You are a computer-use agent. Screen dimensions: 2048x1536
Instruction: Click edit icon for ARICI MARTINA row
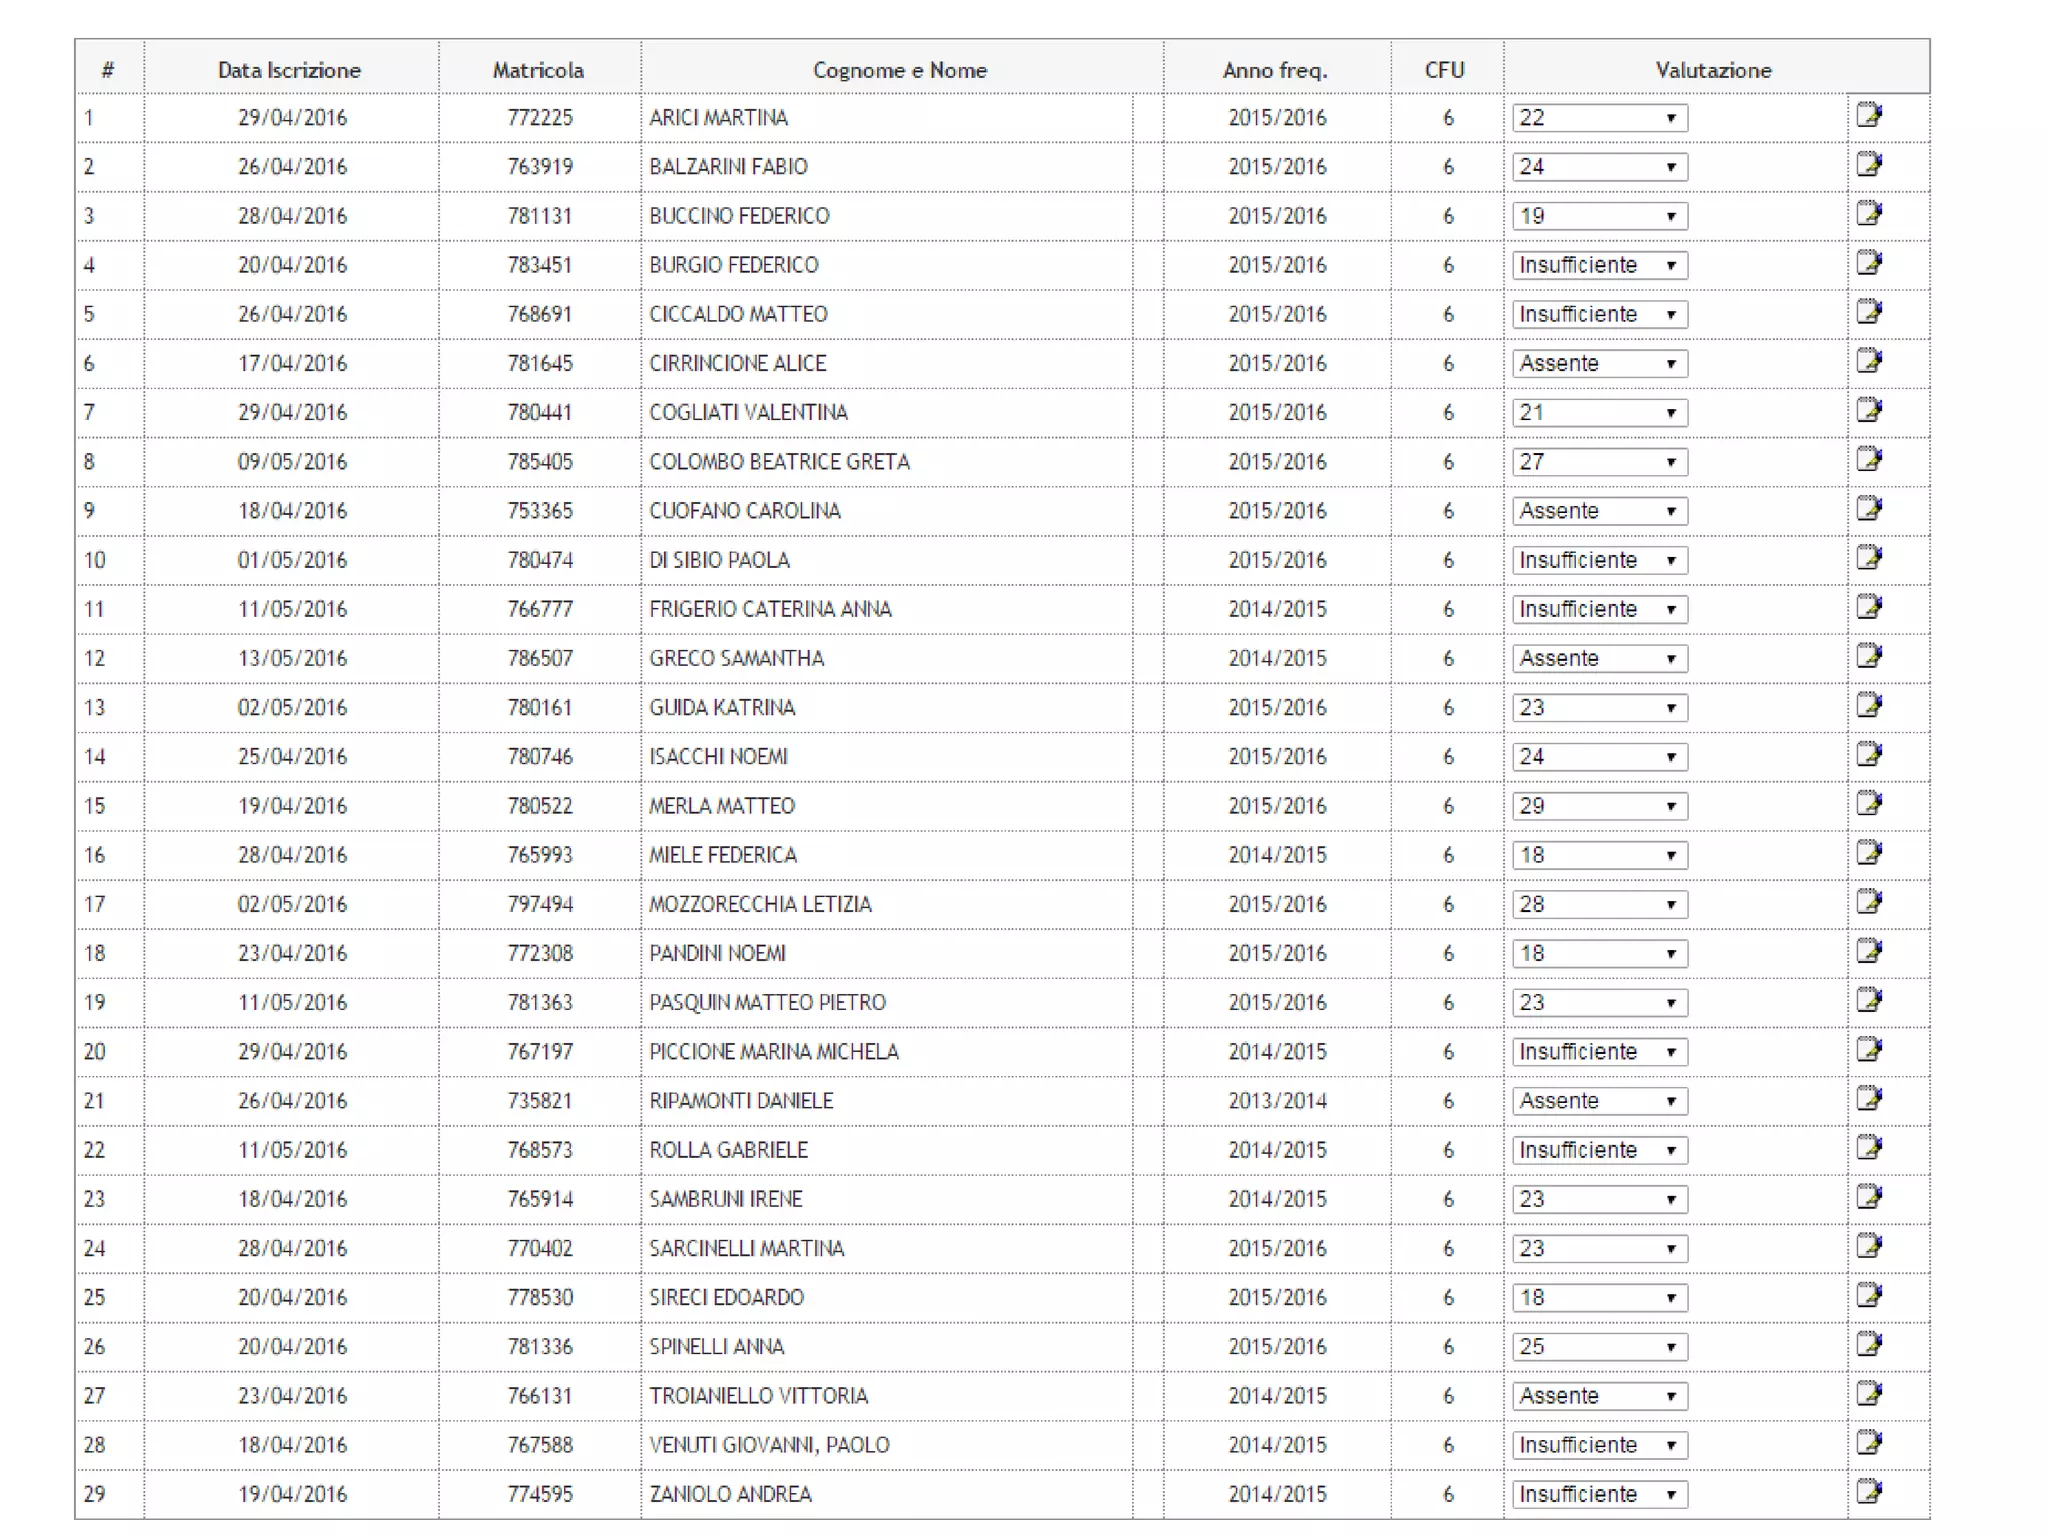click(1868, 116)
